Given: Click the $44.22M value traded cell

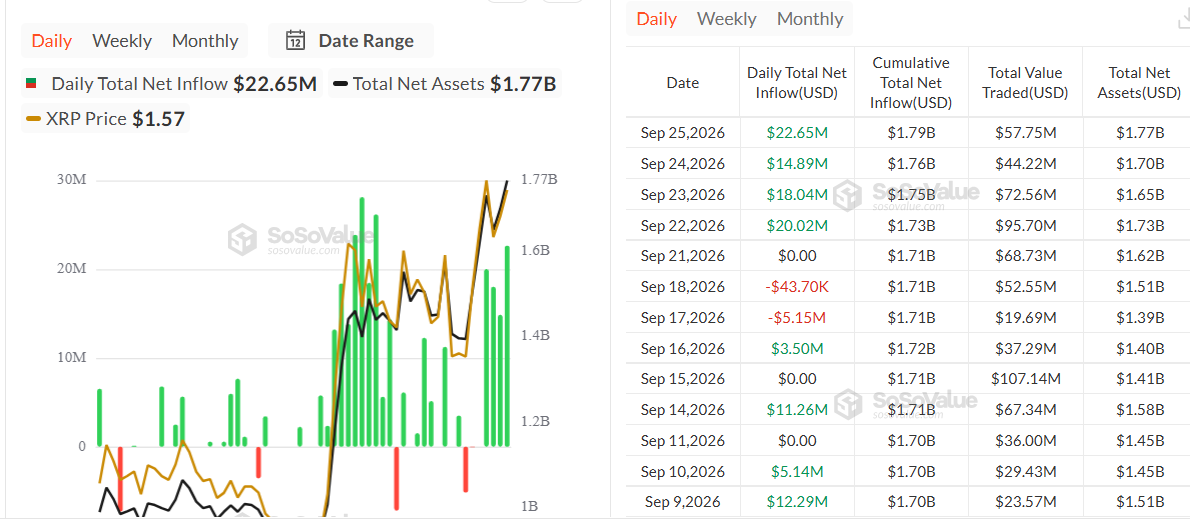Looking at the screenshot, I should (1026, 163).
